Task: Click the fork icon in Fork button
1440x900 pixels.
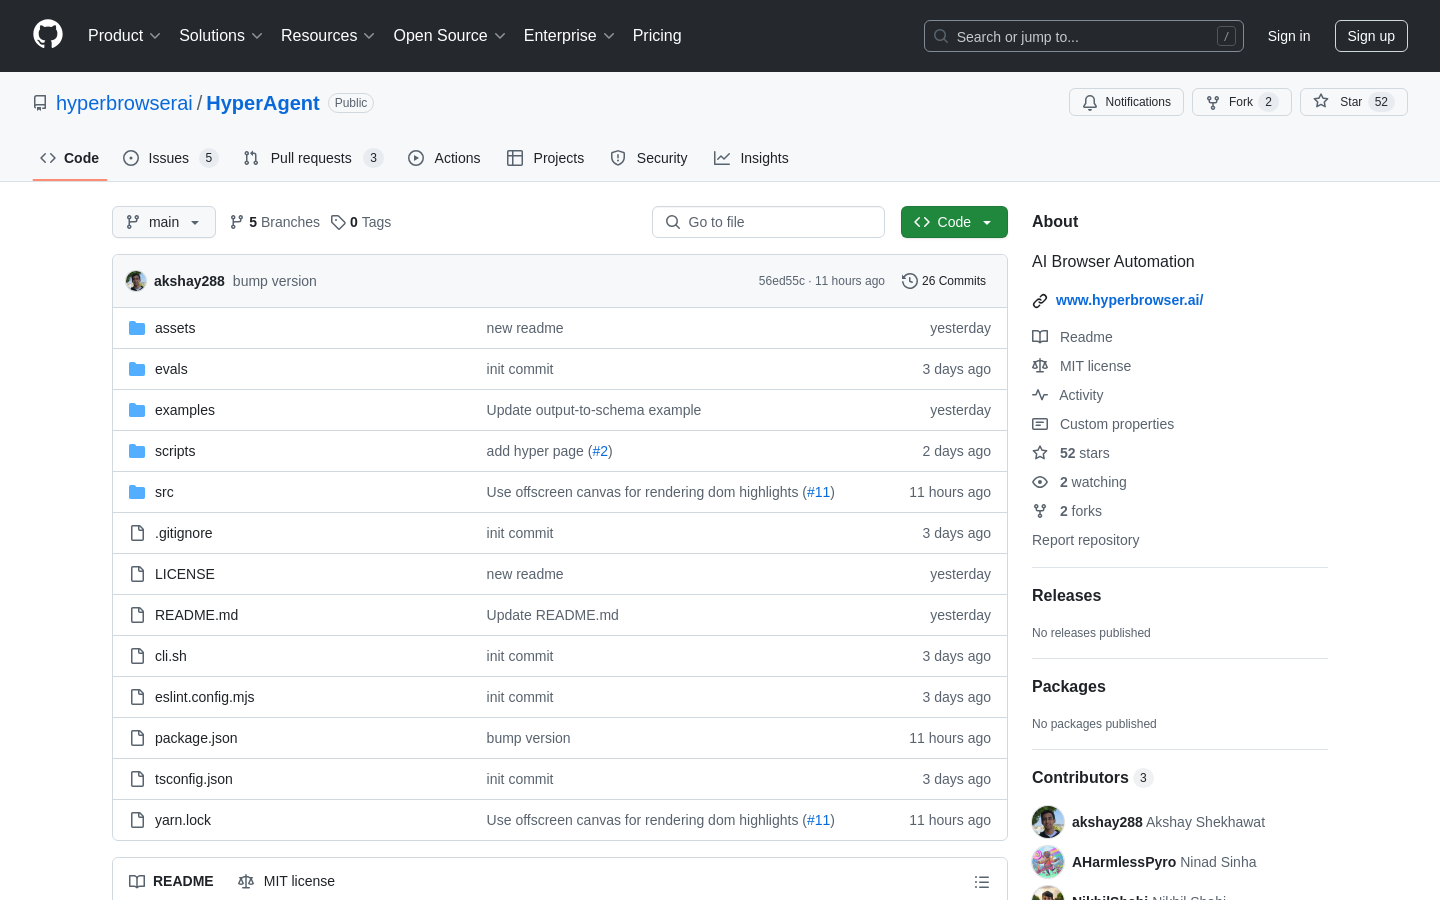Action: point(1213,102)
